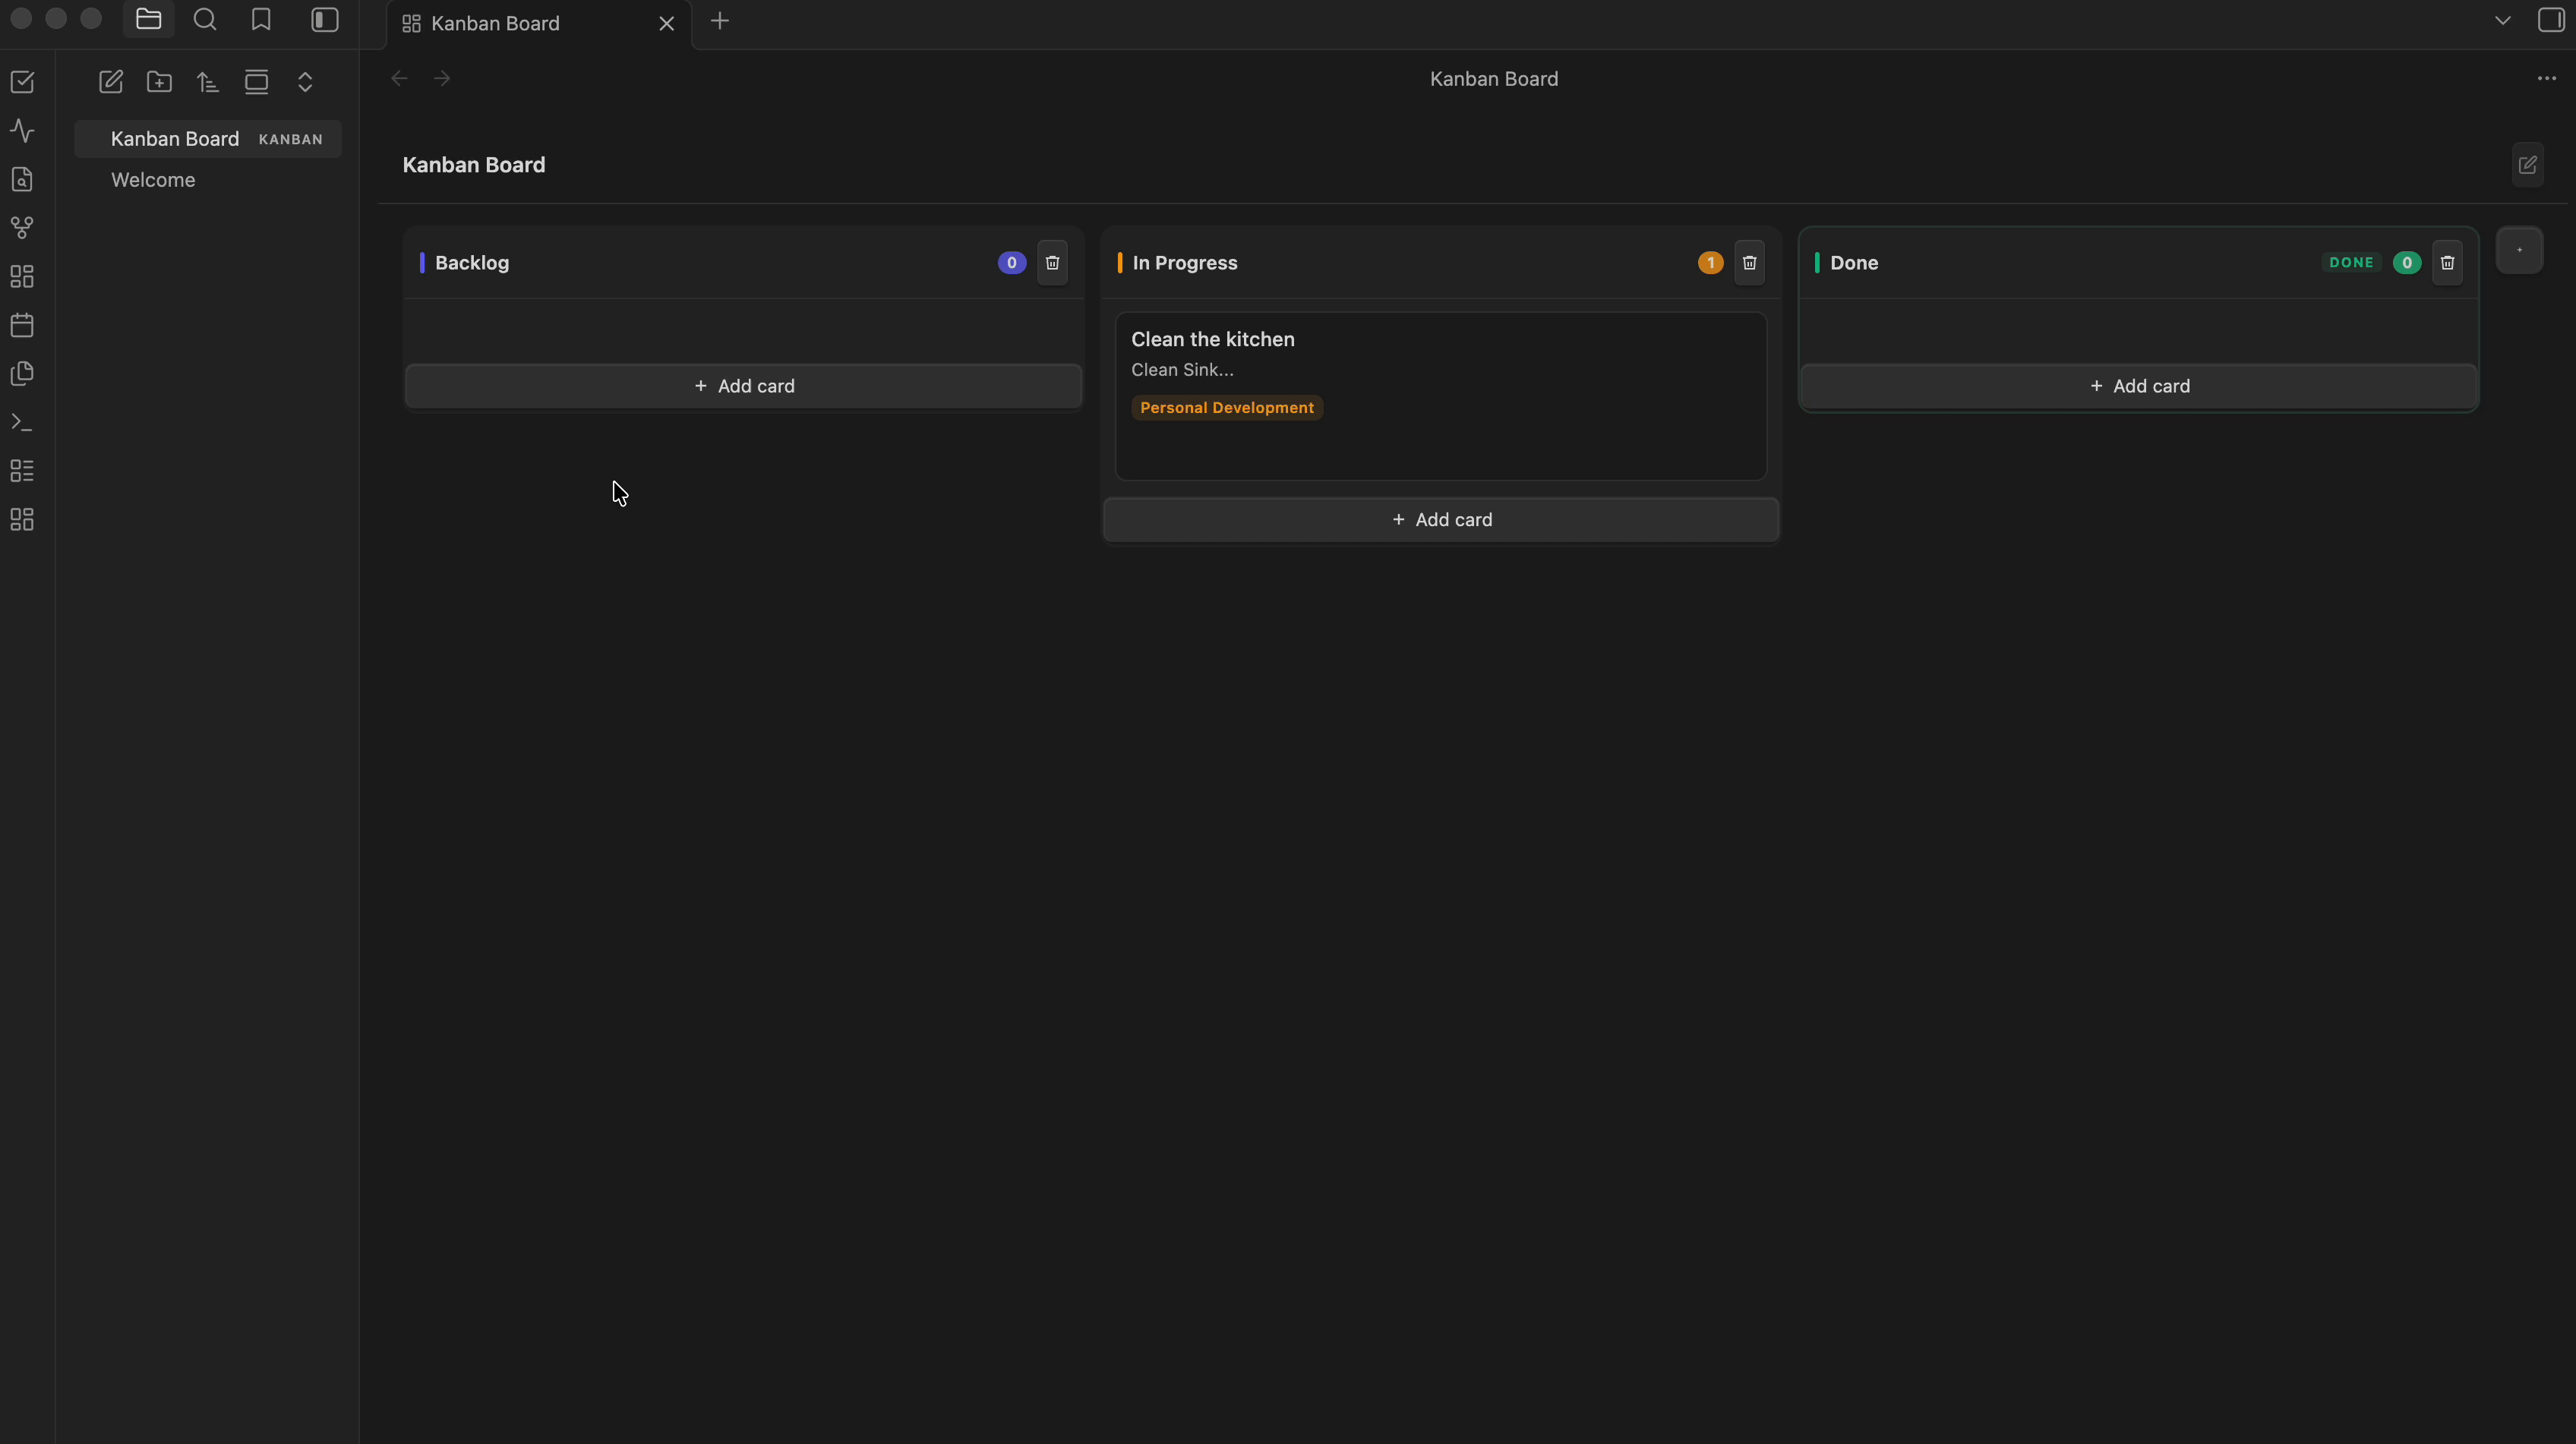Delete the Backlog column
The image size is (2576, 1444).
click(x=1052, y=263)
